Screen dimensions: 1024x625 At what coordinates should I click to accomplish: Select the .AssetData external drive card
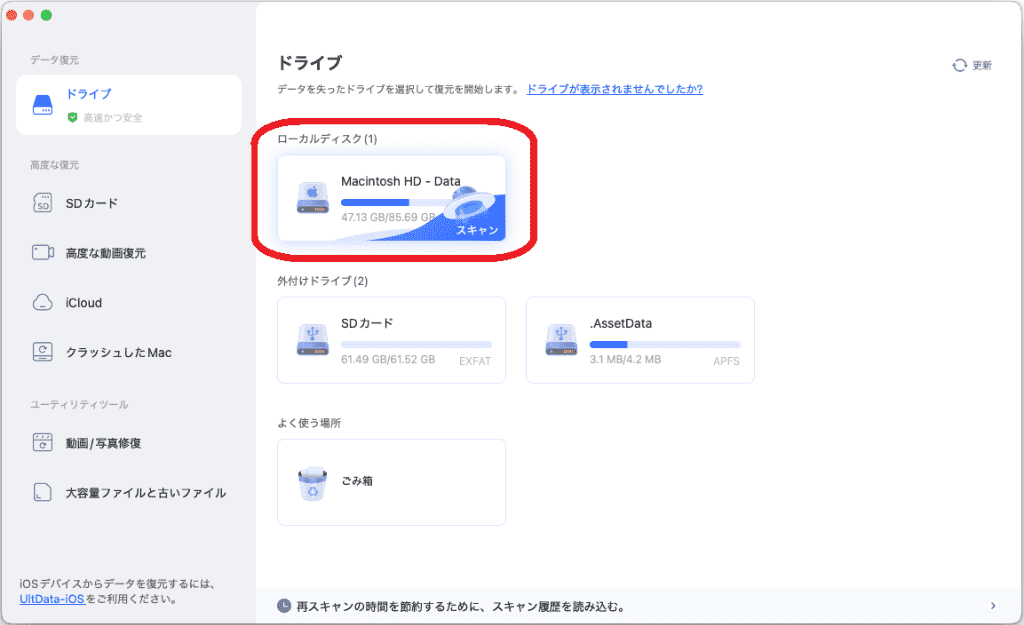click(x=640, y=340)
